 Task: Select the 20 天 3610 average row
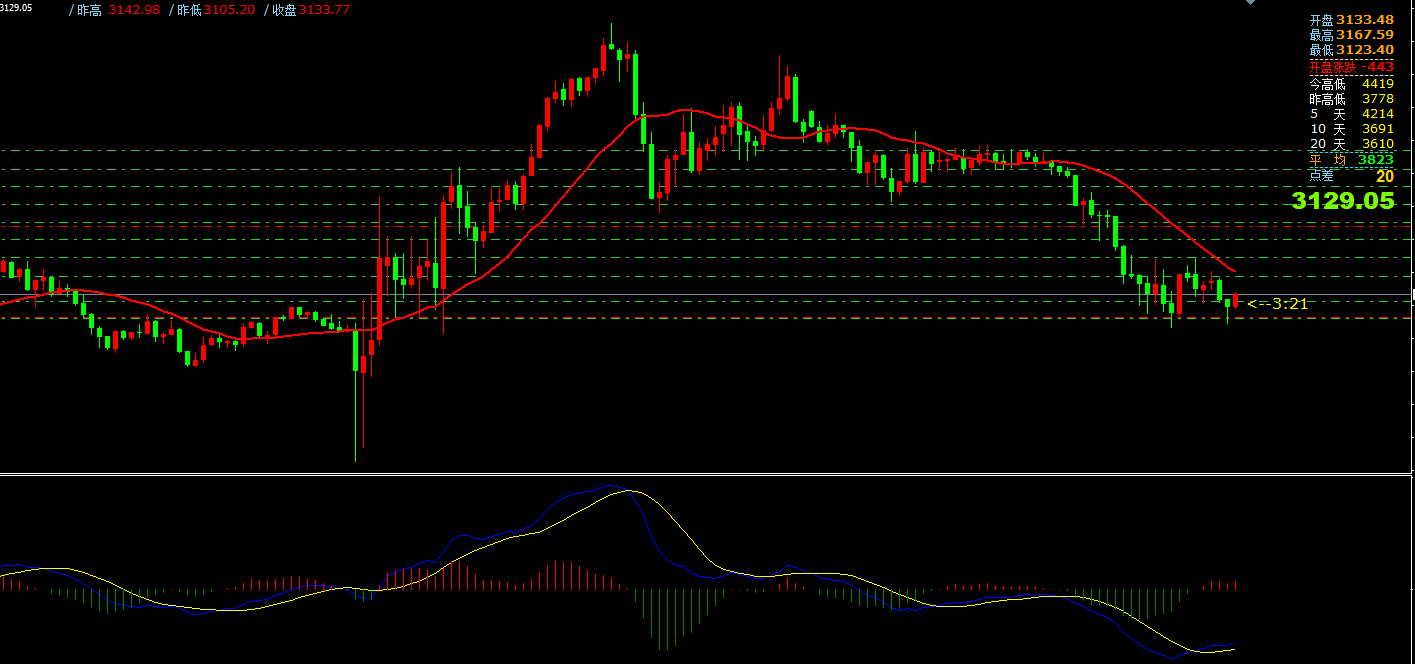pos(1351,144)
